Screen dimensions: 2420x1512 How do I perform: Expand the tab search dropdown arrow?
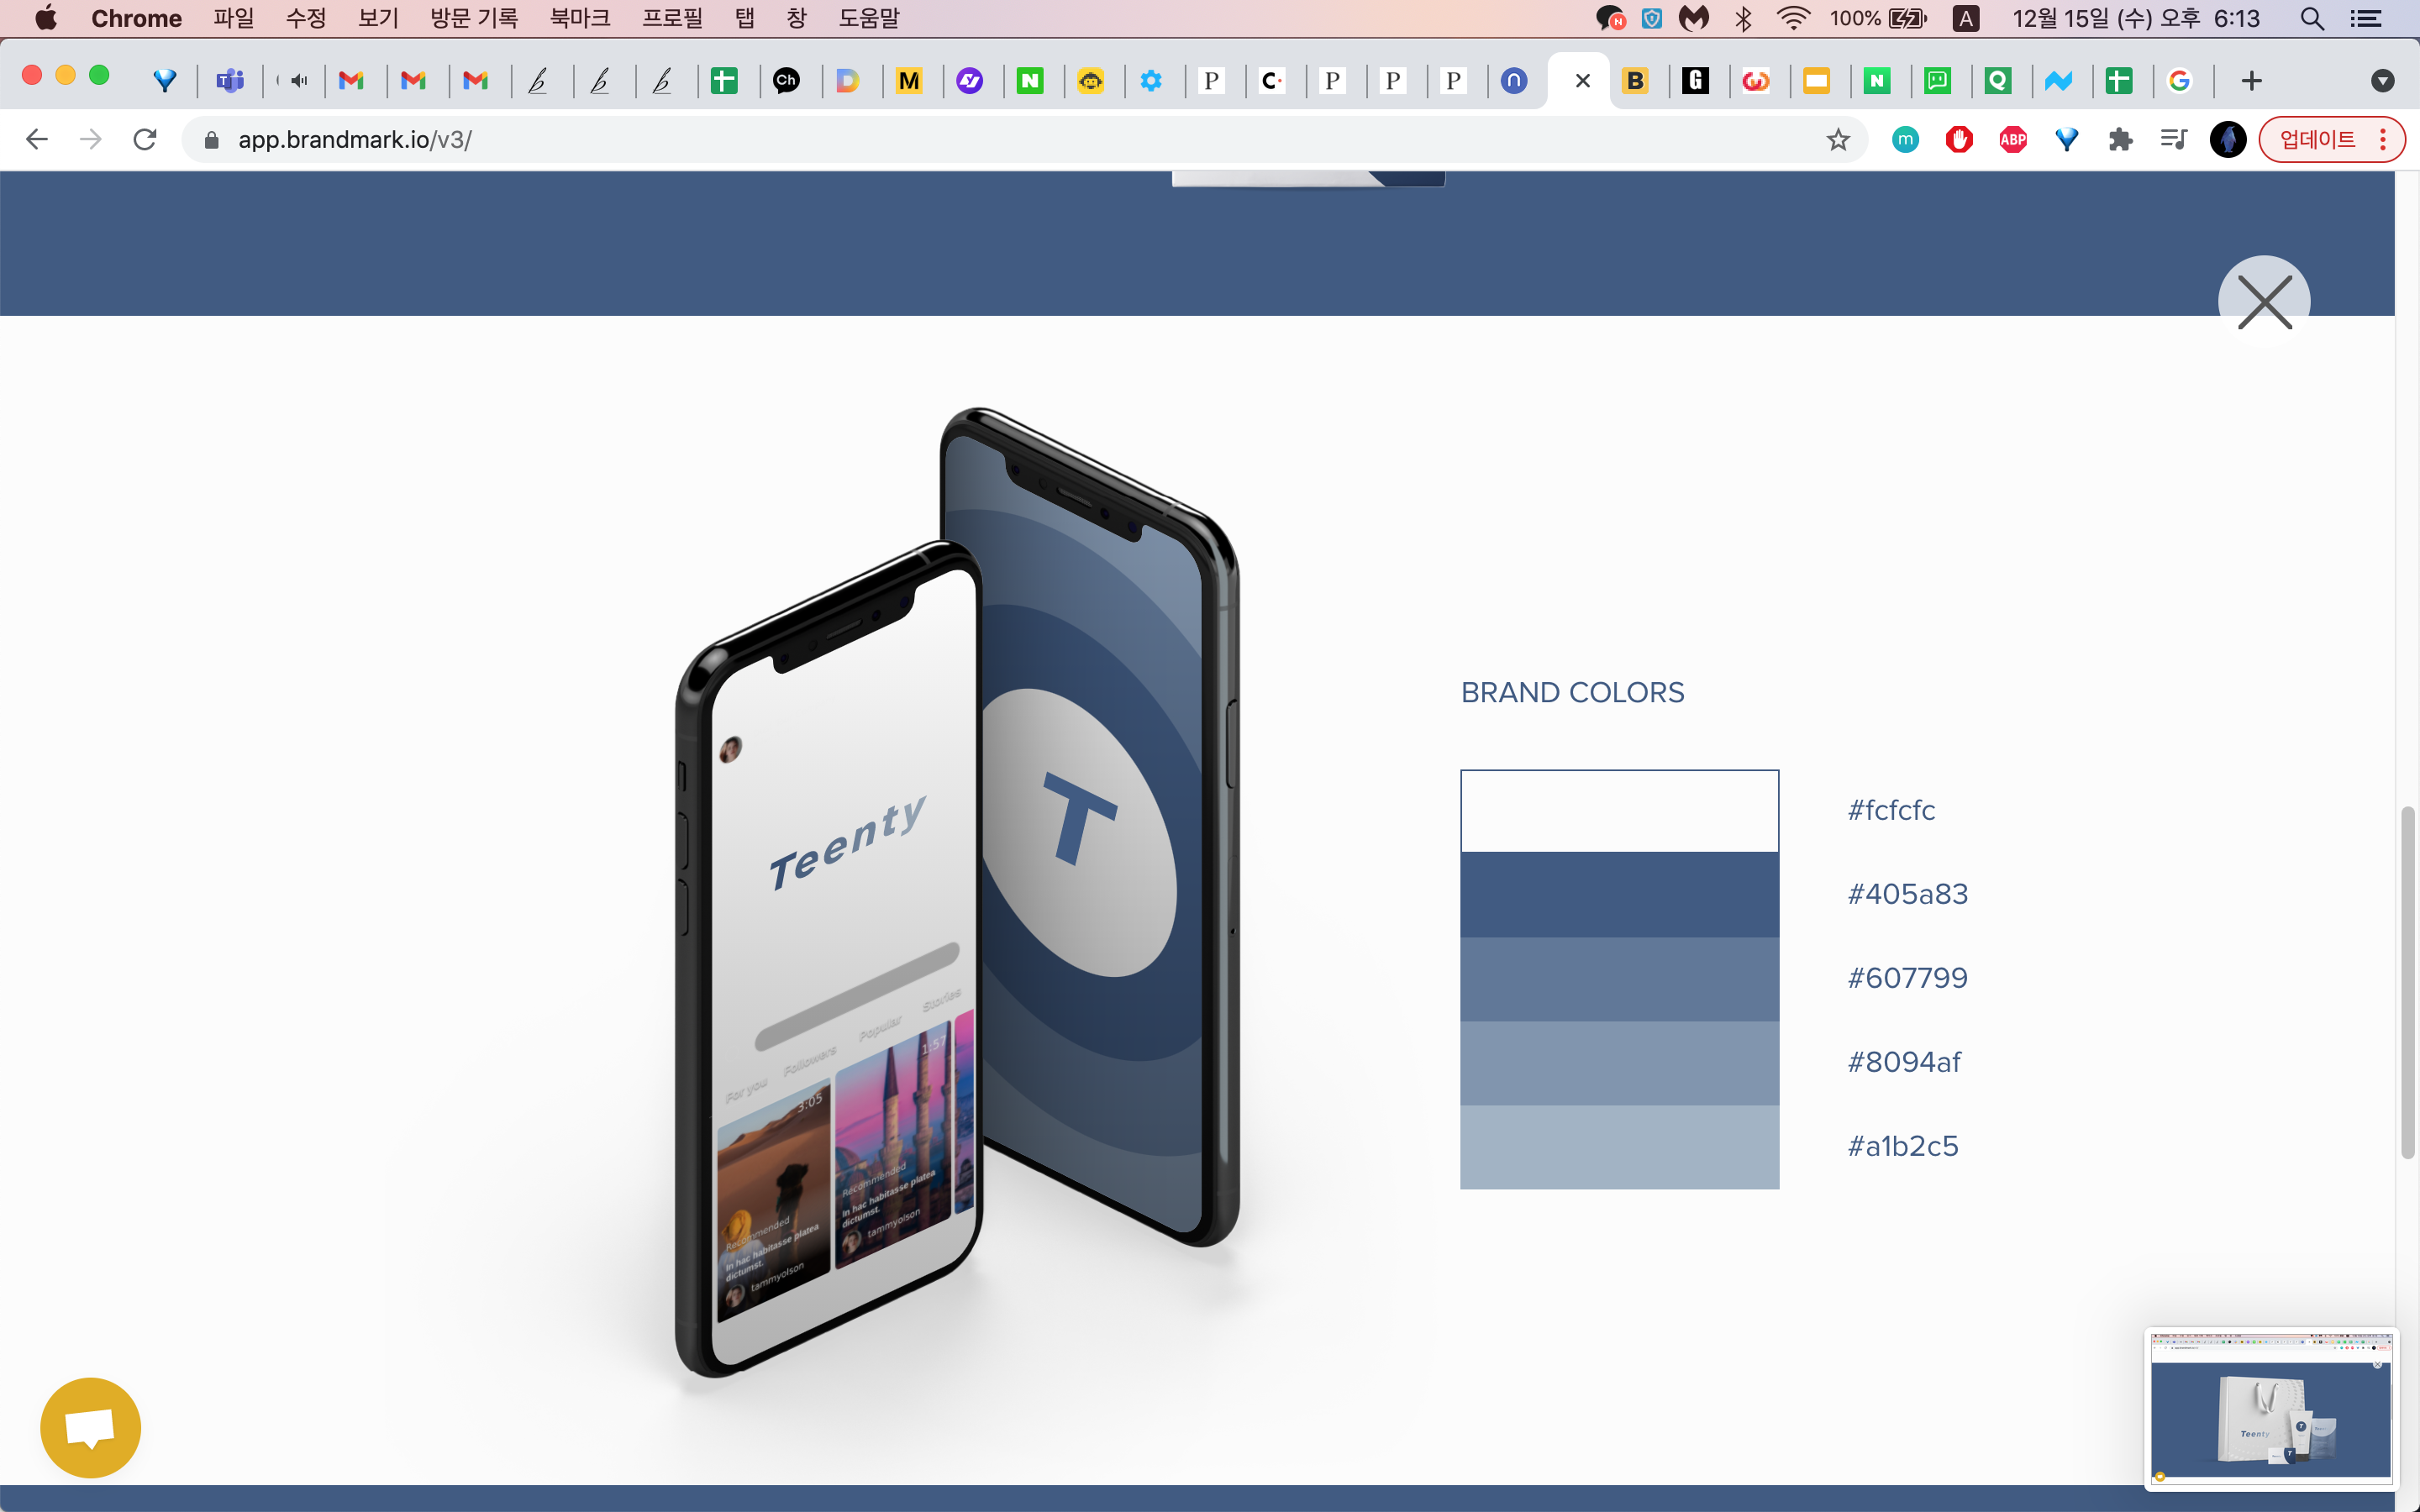2382,81
